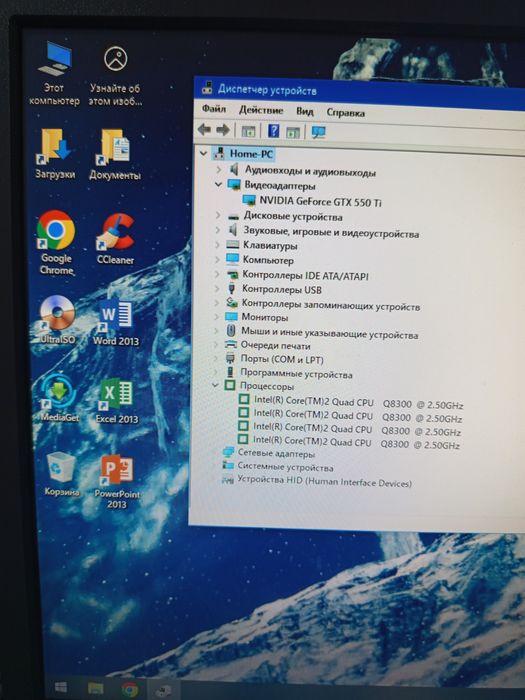
Task: Launch PowerPoint 2013 from desktop
Action: click(117, 481)
